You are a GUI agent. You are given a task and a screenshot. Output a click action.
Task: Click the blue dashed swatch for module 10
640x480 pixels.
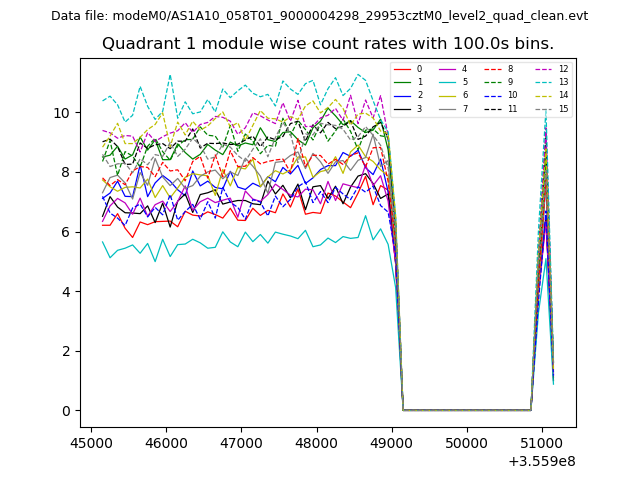pos(493,95)
